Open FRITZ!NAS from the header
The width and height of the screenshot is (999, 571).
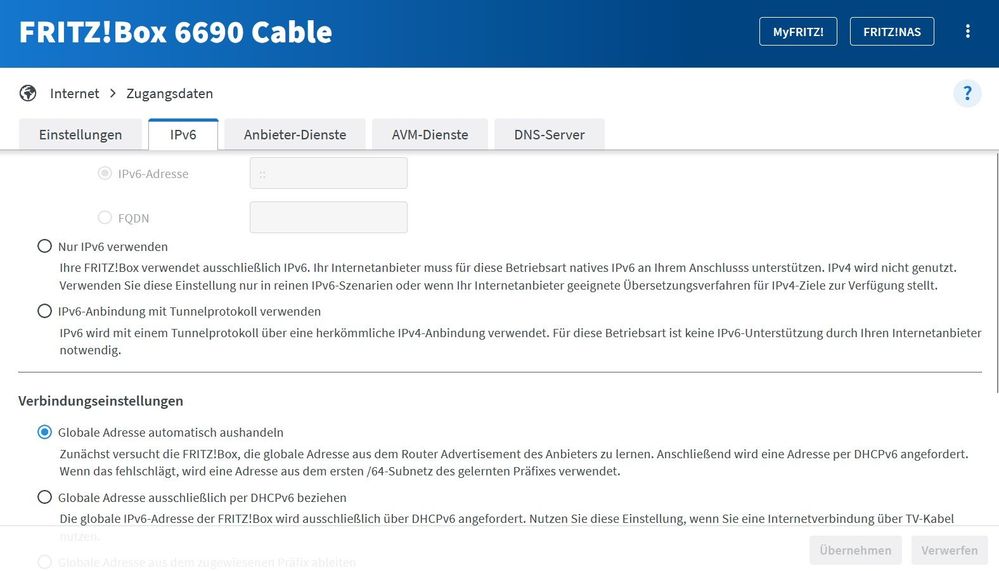(x=892, y=32)
